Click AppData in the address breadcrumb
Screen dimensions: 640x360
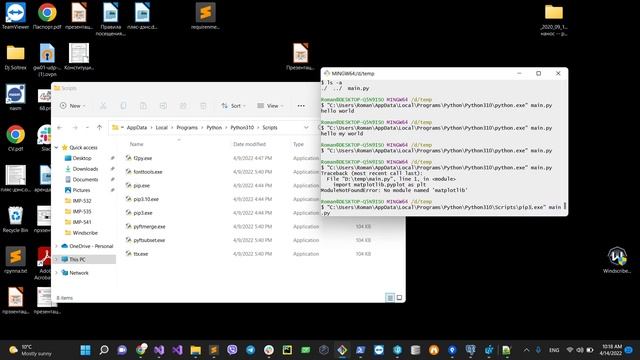click(137, 128)
